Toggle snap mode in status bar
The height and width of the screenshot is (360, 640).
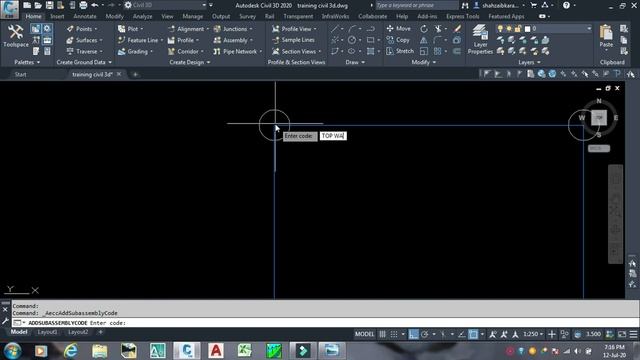coord(394,334)
